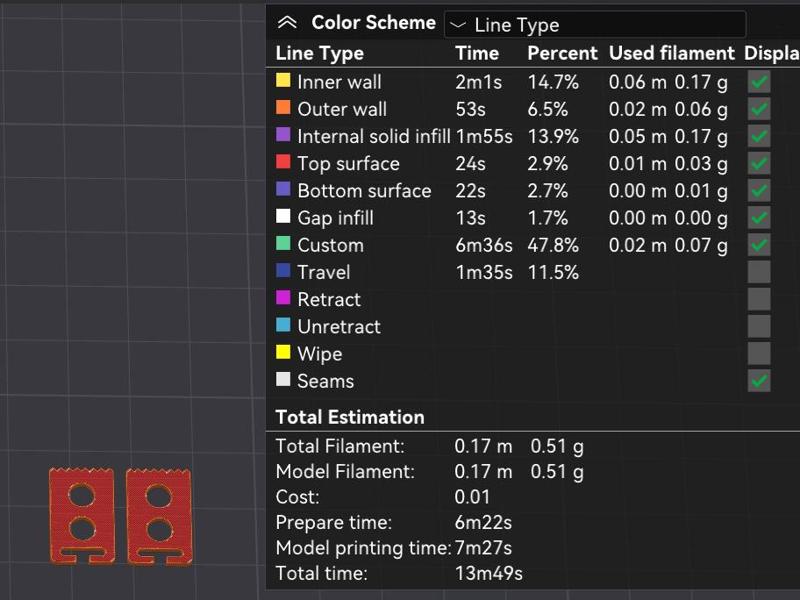Screen dimensions: 800x600
Task: Toggle Gap infill display checkbox
Action: tap(759, 218)
